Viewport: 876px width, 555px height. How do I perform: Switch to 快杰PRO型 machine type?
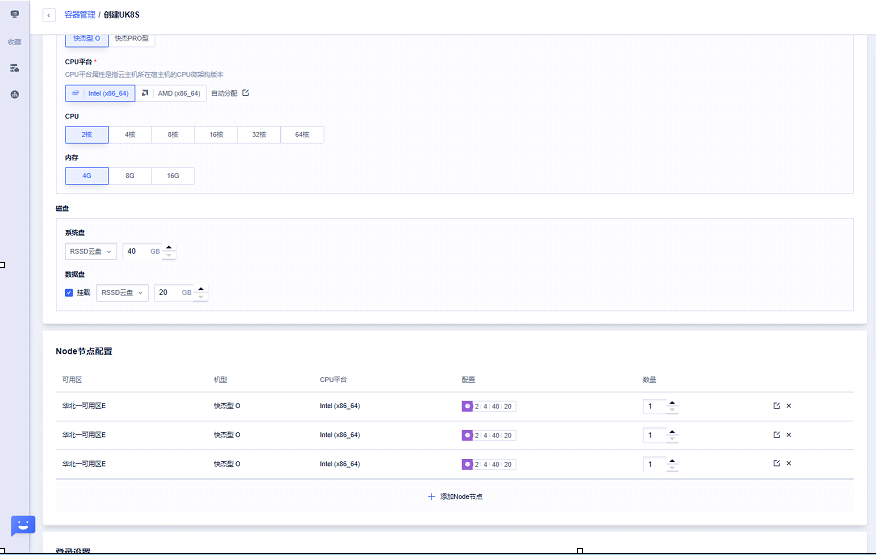(x=130, y=38)
